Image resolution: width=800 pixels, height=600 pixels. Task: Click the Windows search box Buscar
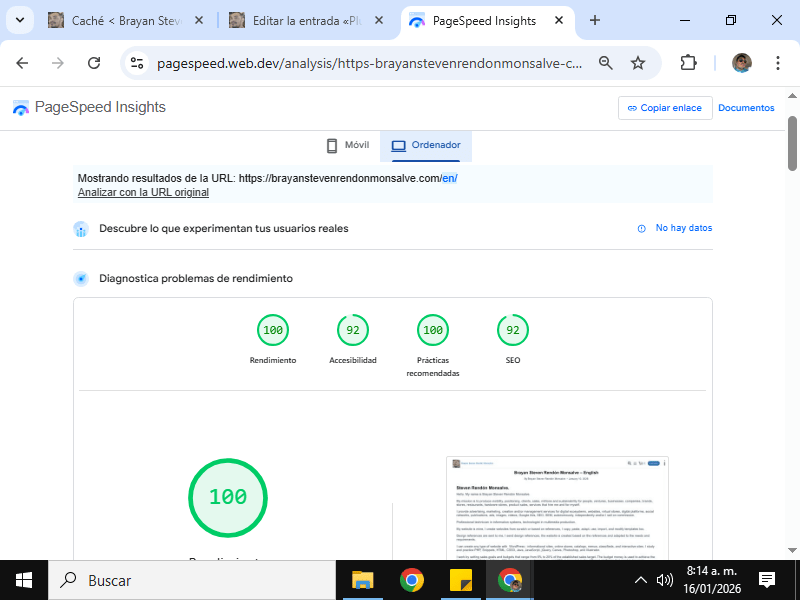coord(190,580)
